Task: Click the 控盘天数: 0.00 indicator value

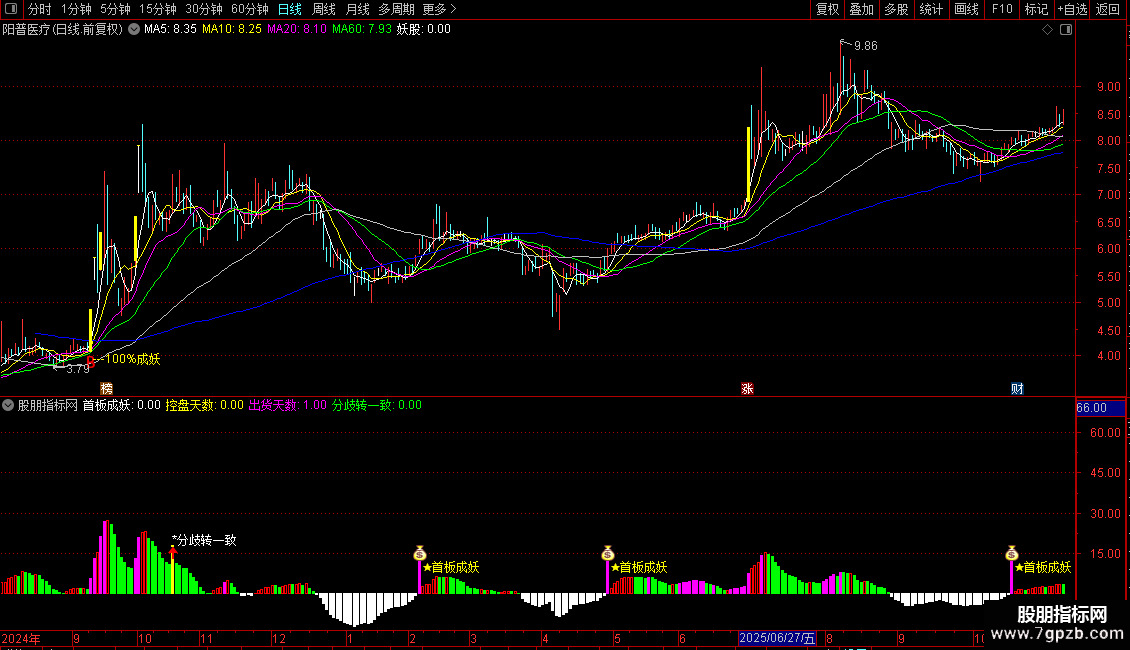Action: pyautogui.click(x=205, y=406)
